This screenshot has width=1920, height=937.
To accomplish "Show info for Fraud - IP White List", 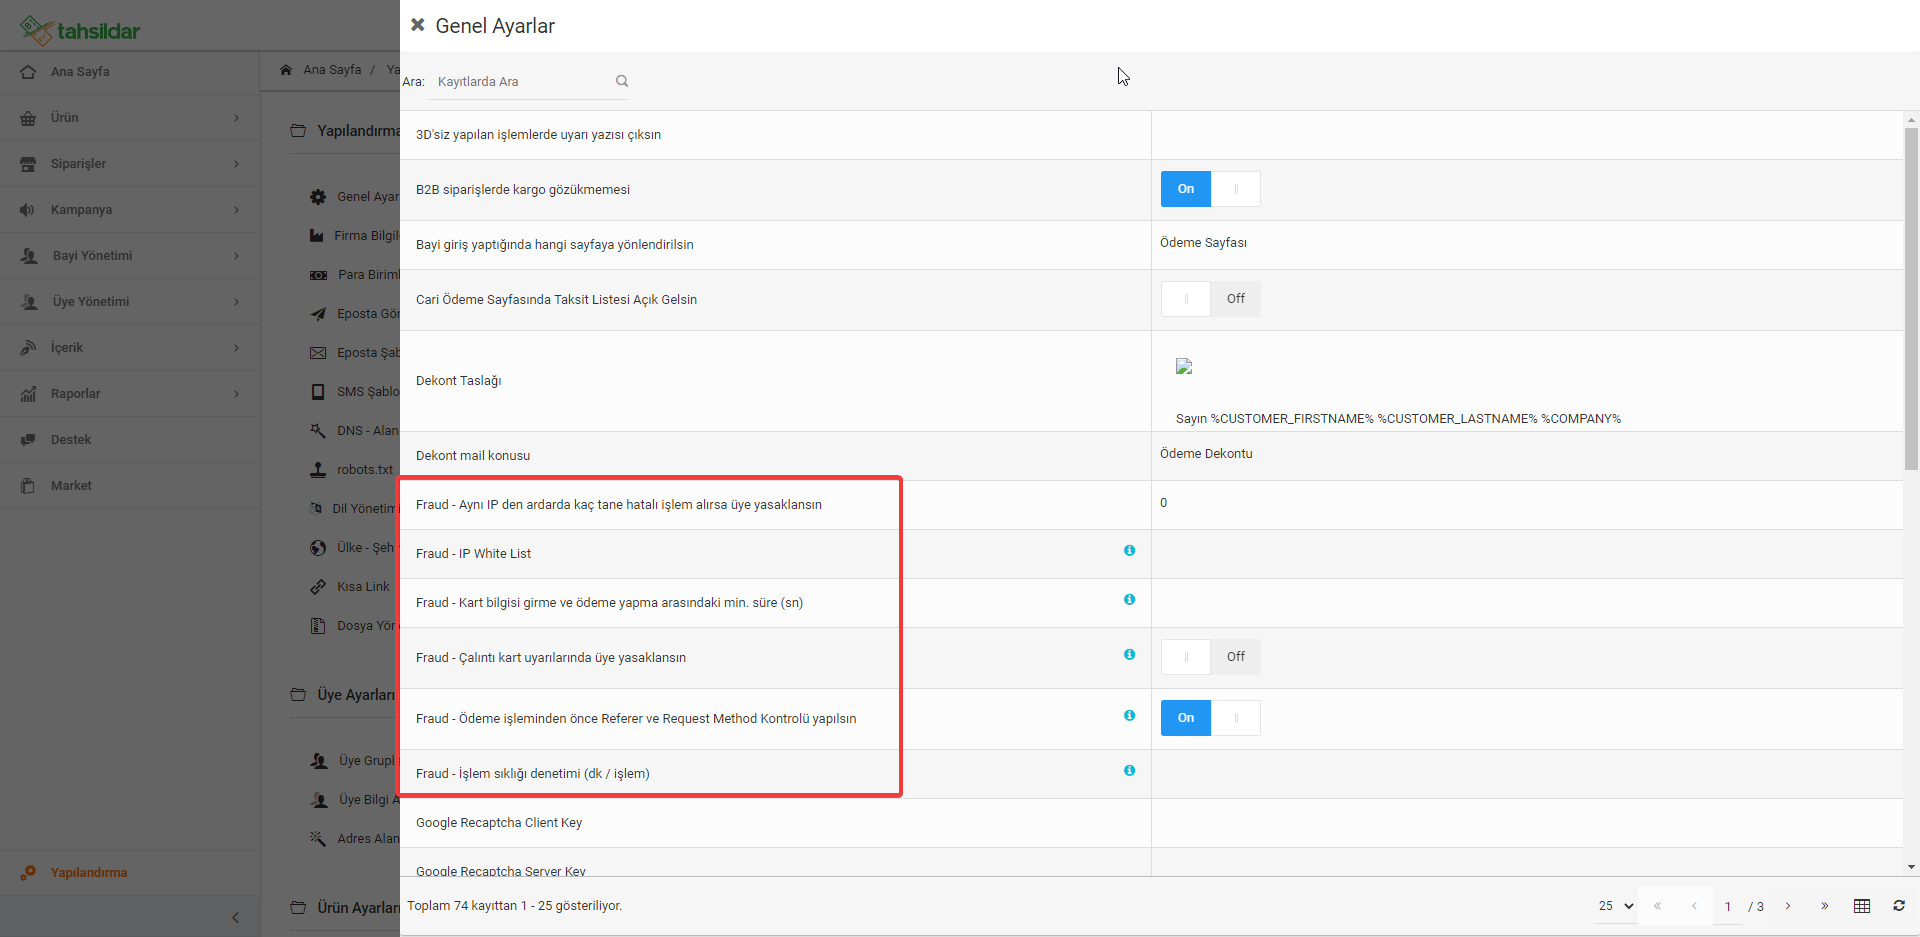I will point(1129,551).
